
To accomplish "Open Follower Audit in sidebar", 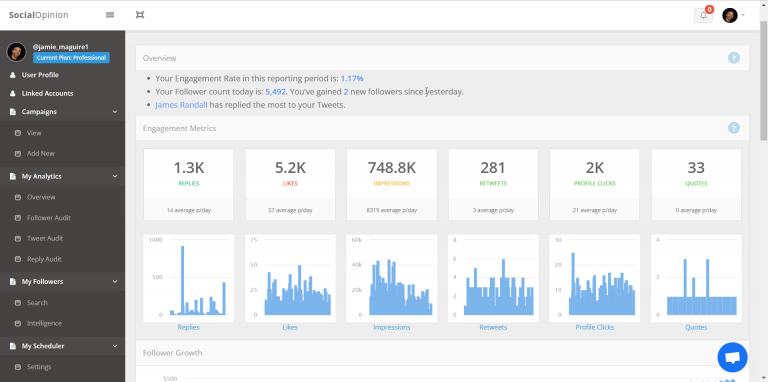I will coord(49,217).
